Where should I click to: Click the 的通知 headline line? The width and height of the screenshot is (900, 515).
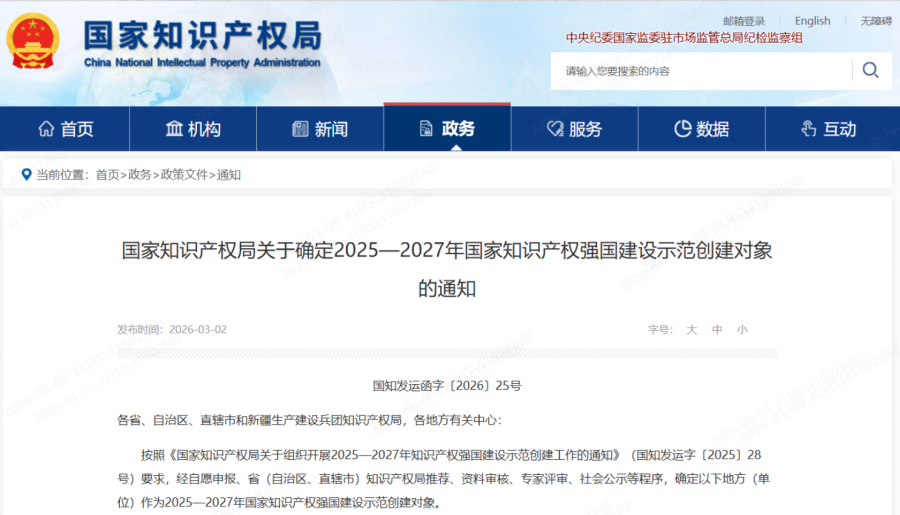pos(447,288)
